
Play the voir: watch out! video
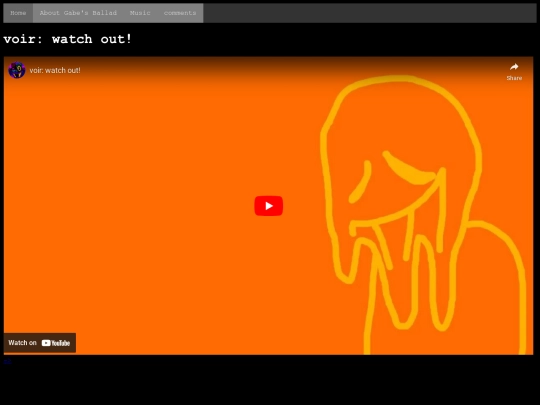click(269, 206)
